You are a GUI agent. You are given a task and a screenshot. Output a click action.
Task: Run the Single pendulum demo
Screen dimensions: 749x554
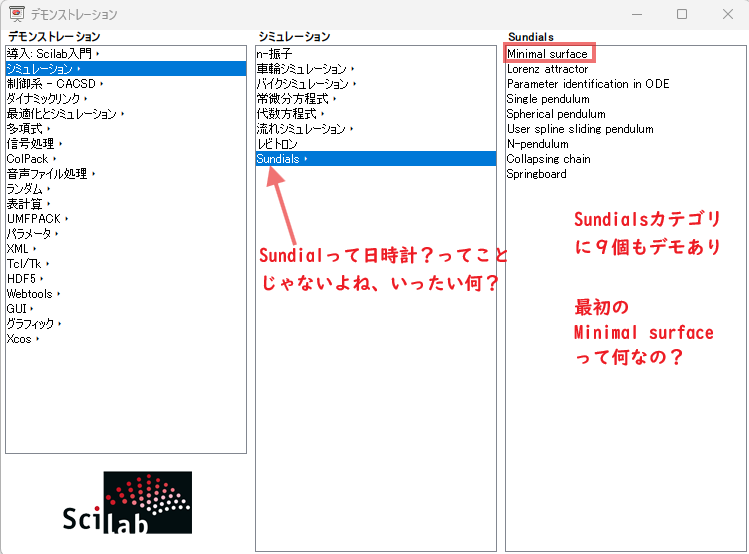pyautogui.click(x=626, y=99)
